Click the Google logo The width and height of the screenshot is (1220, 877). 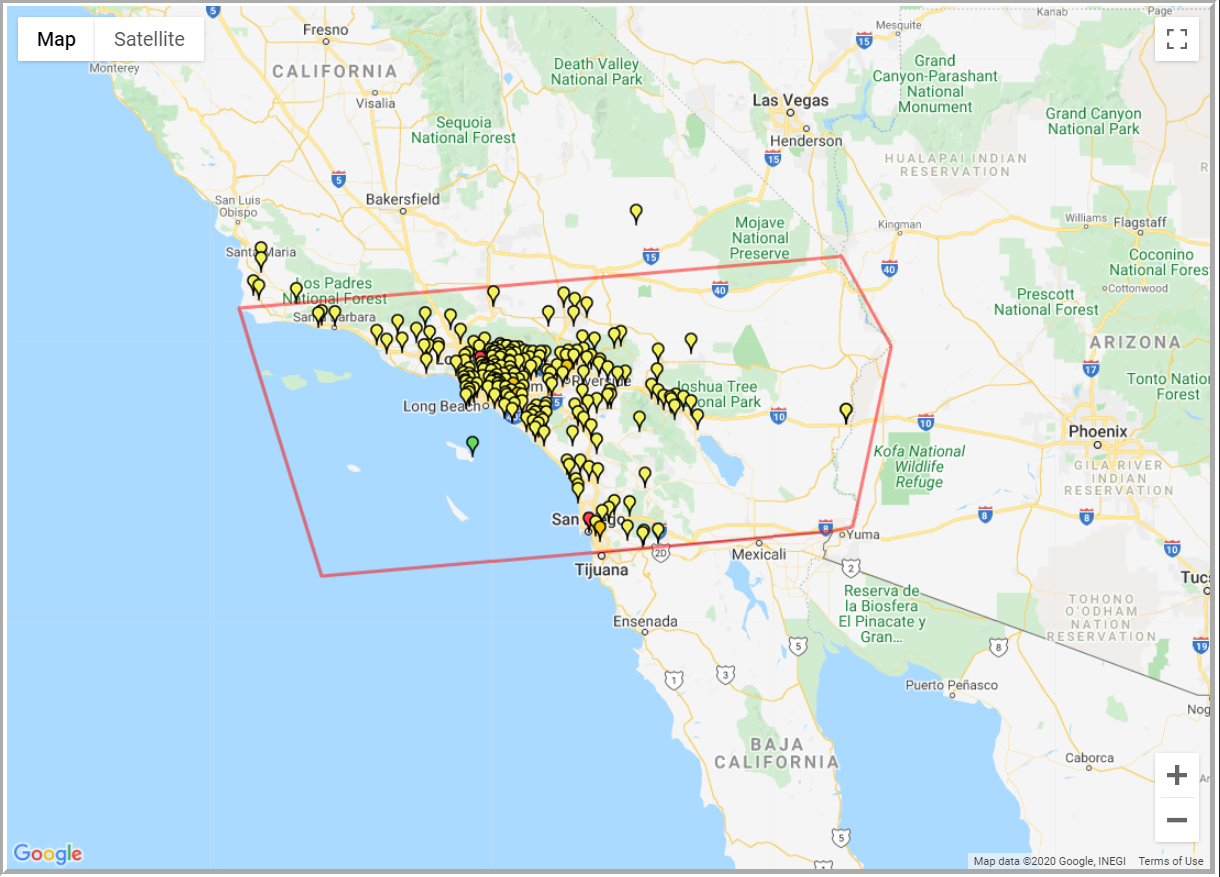click(x=48, y=853)
